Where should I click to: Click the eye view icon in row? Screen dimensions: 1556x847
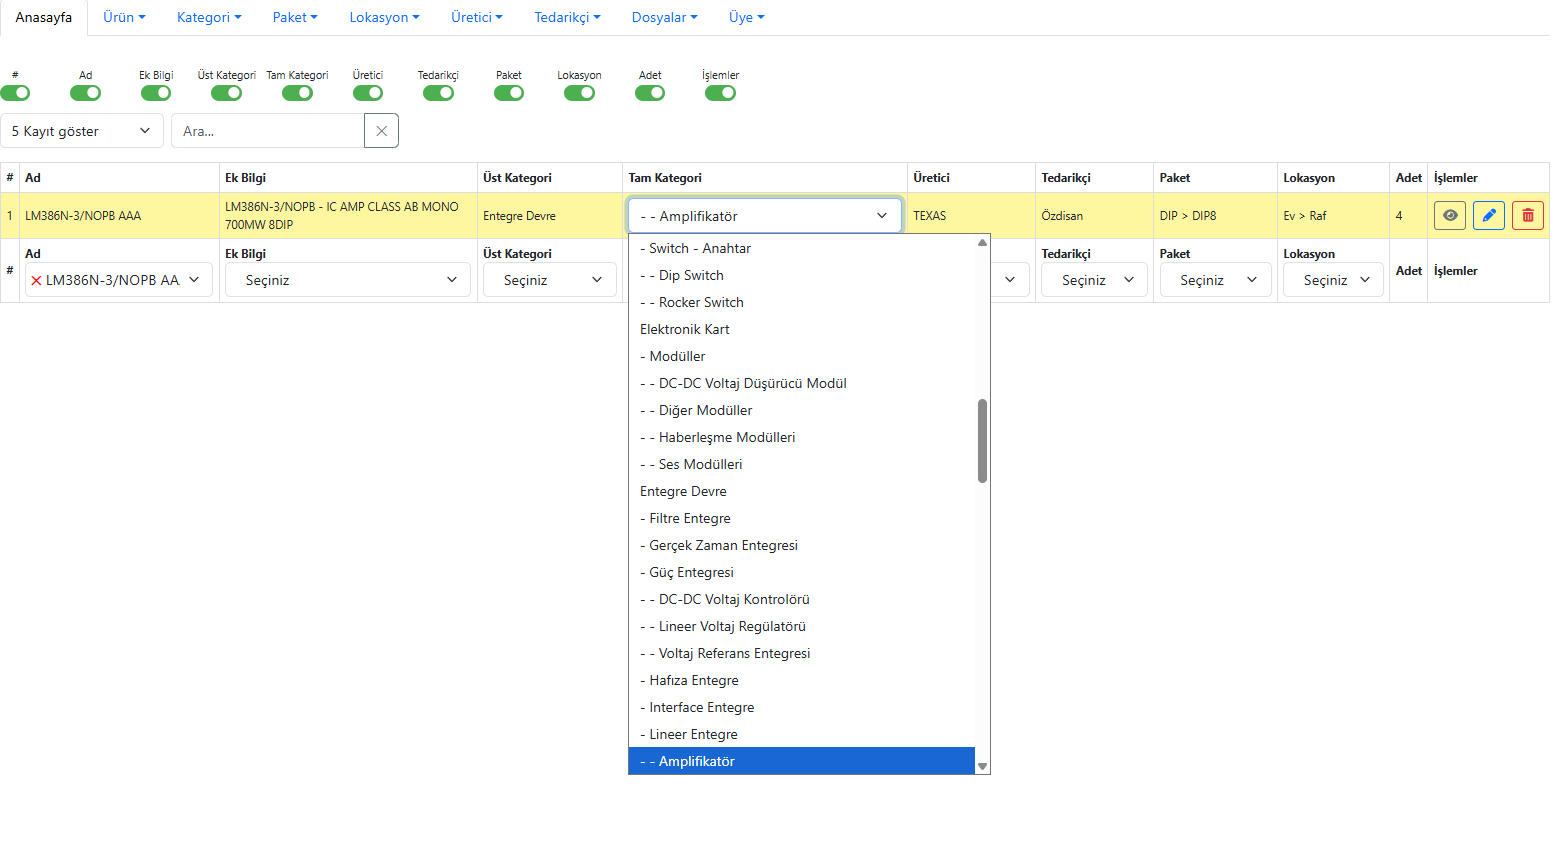[x=1449, y=215]
